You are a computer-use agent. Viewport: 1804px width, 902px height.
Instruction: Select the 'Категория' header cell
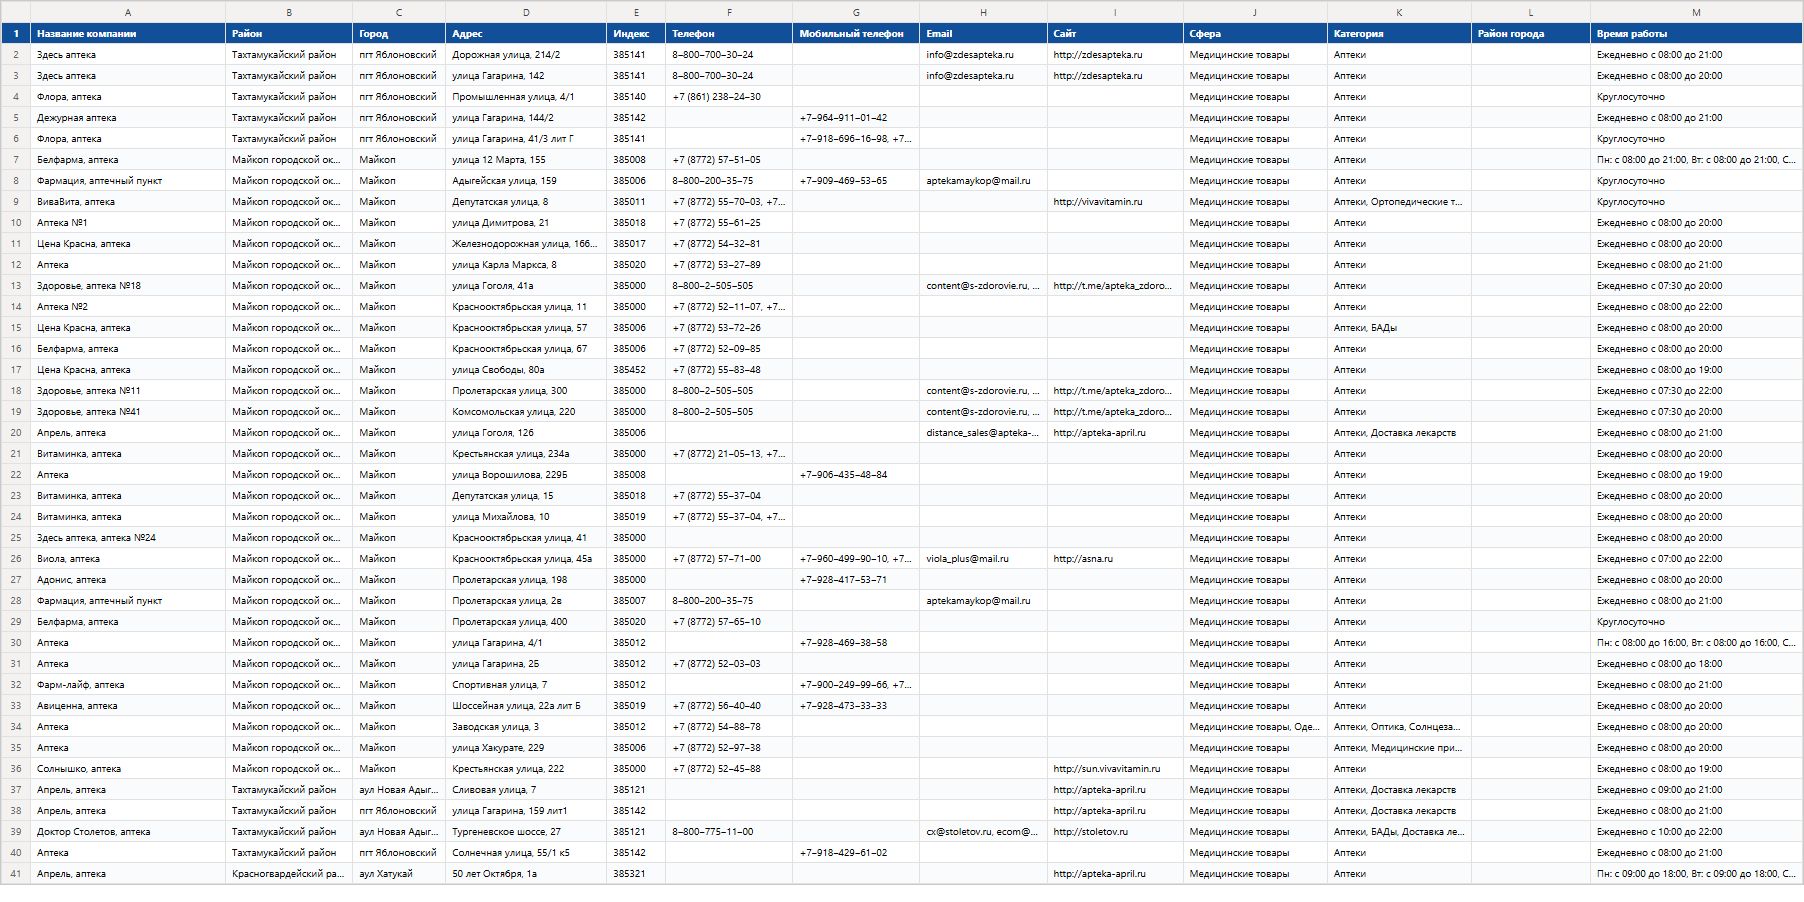(x=1399, y=33)
